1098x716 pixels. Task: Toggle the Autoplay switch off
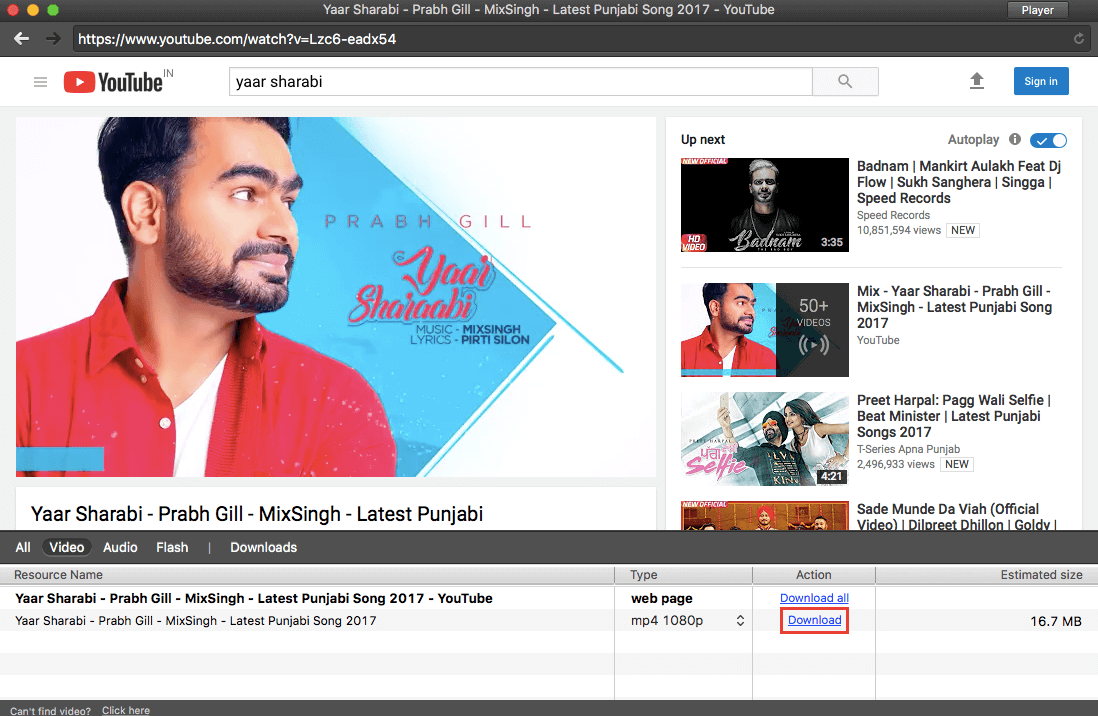pyautogui.click(x=1048, y=140)
